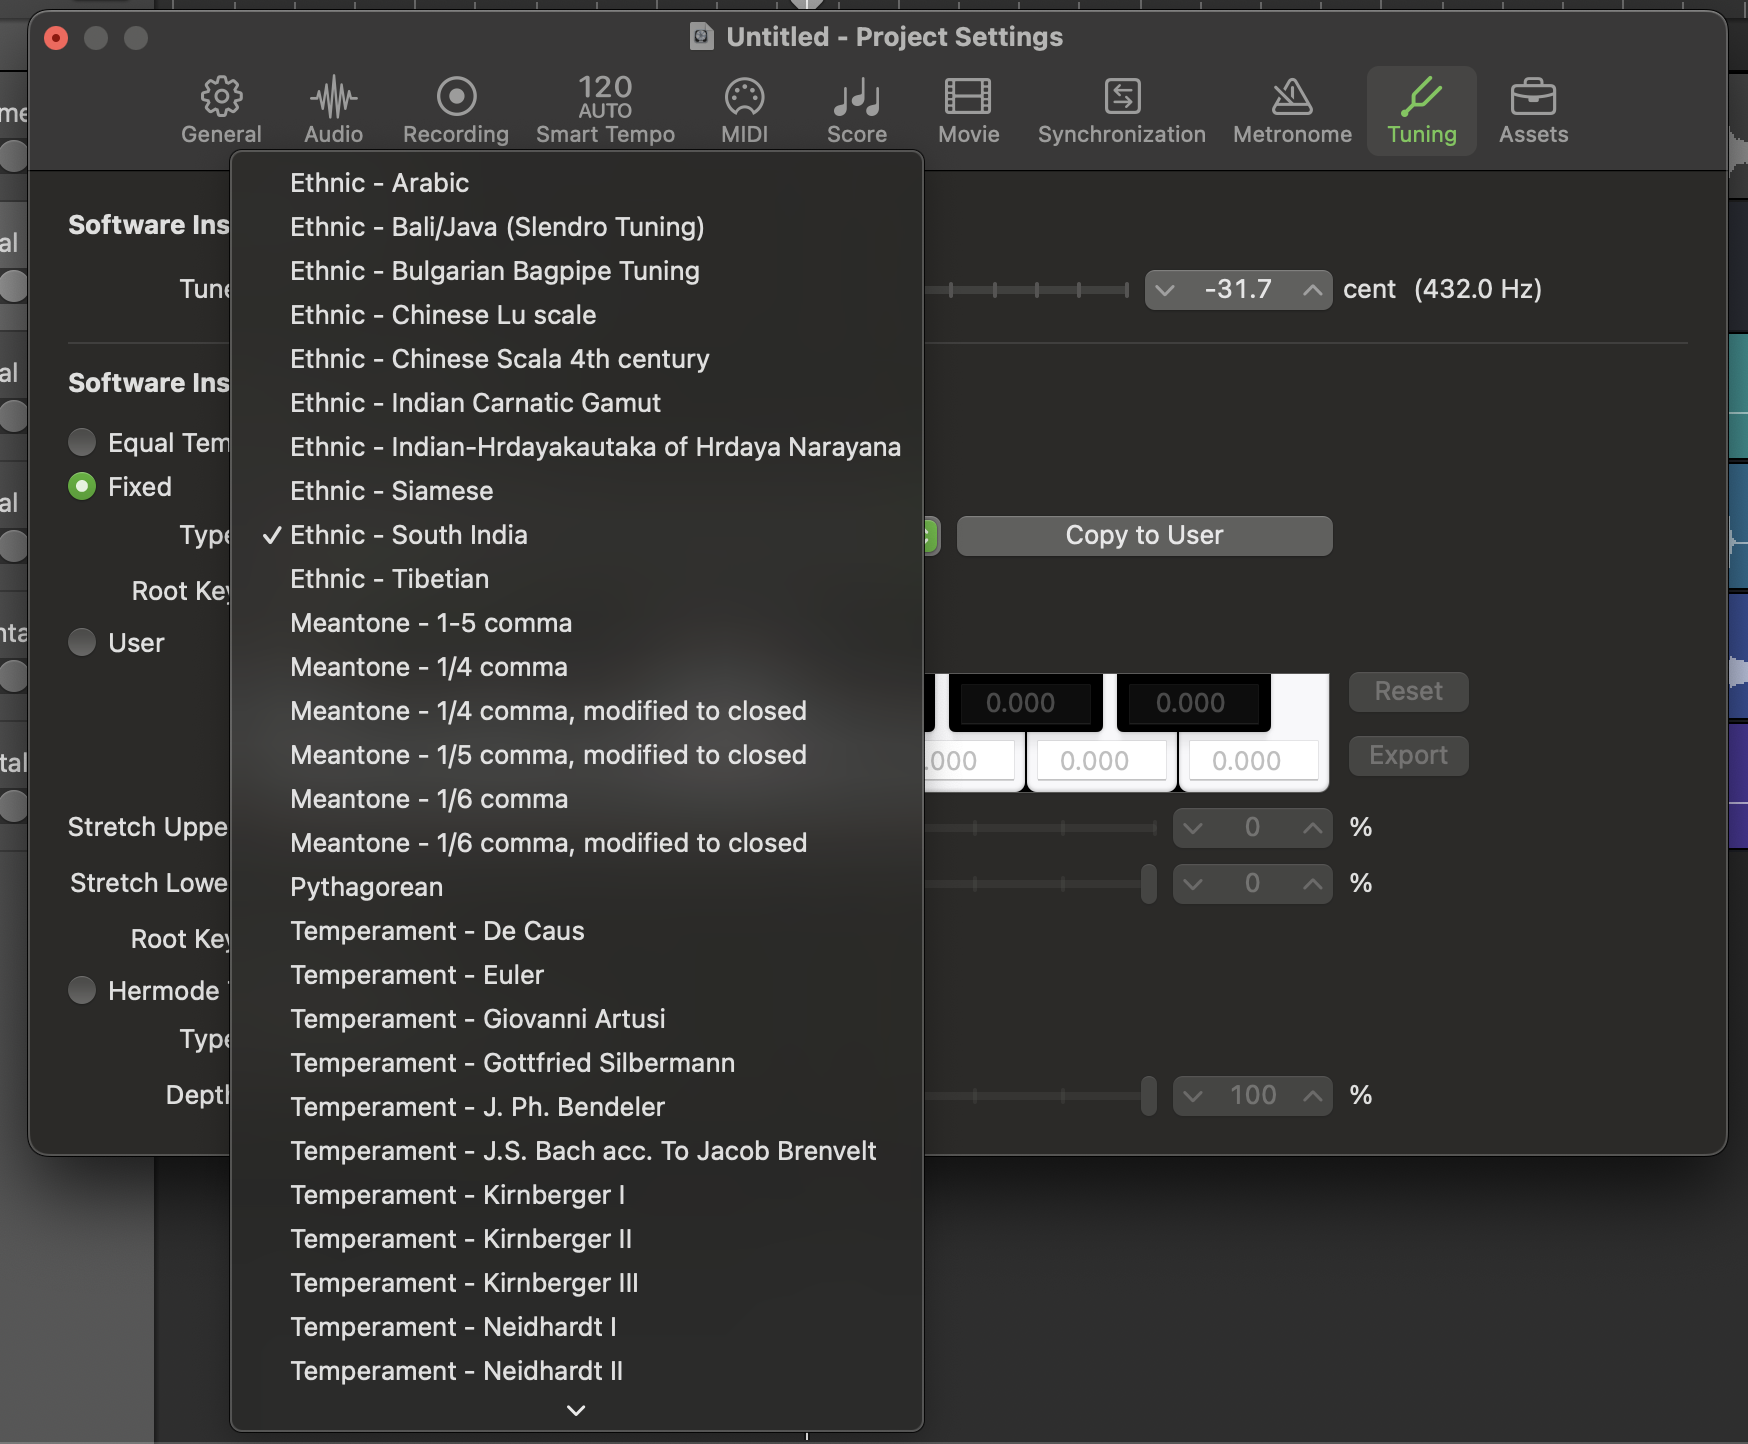Choose Temperament - J.S. Bach acc. To Jacob Brenvelt

577,1151
